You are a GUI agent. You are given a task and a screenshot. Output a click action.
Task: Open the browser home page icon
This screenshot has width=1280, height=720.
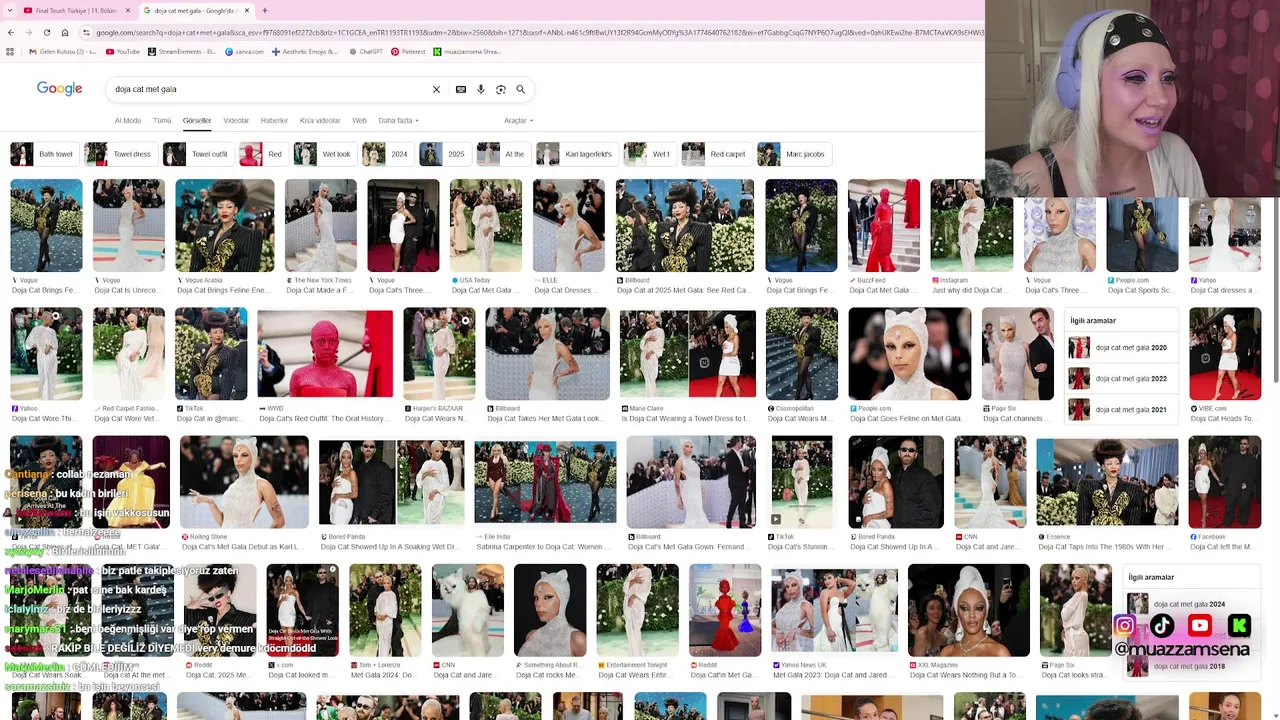(65, 32)
